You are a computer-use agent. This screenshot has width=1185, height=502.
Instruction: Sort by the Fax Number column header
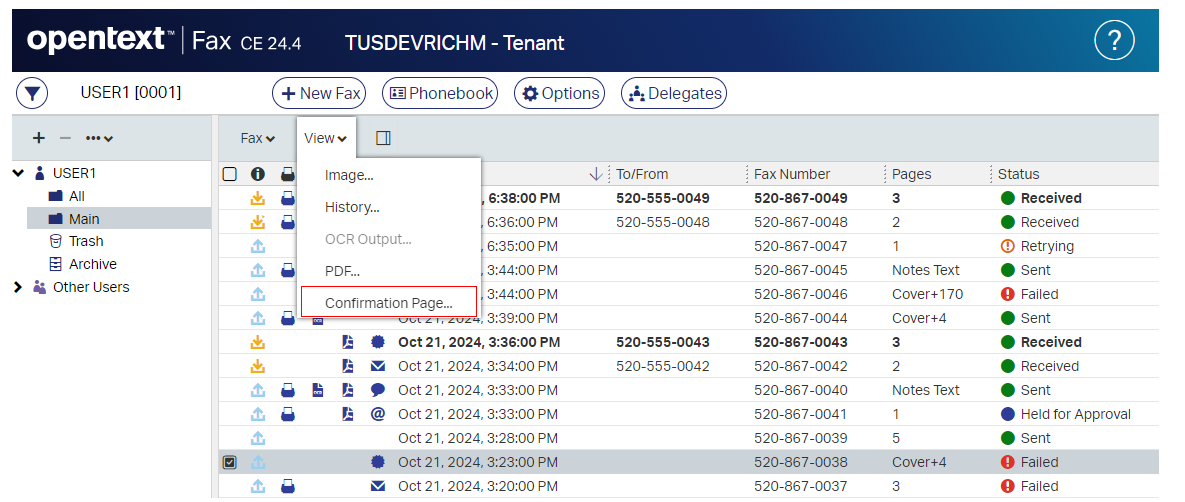tap(792, 174)
